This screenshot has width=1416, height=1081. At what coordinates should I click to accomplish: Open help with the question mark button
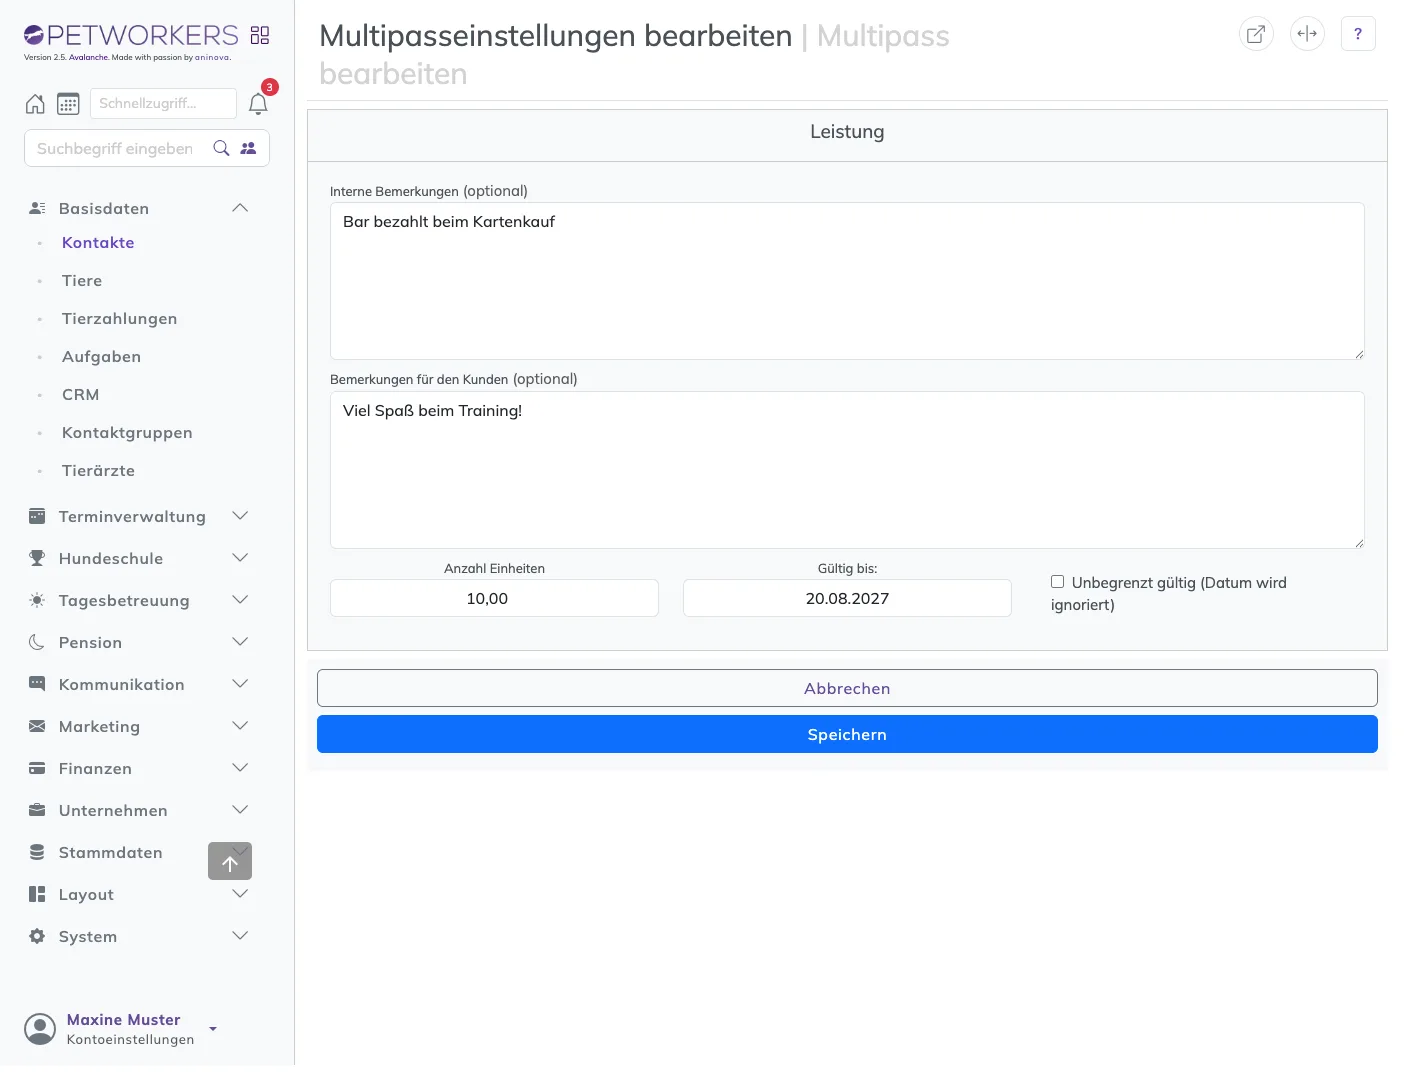pyautogui.click(x=1358, y=34)
